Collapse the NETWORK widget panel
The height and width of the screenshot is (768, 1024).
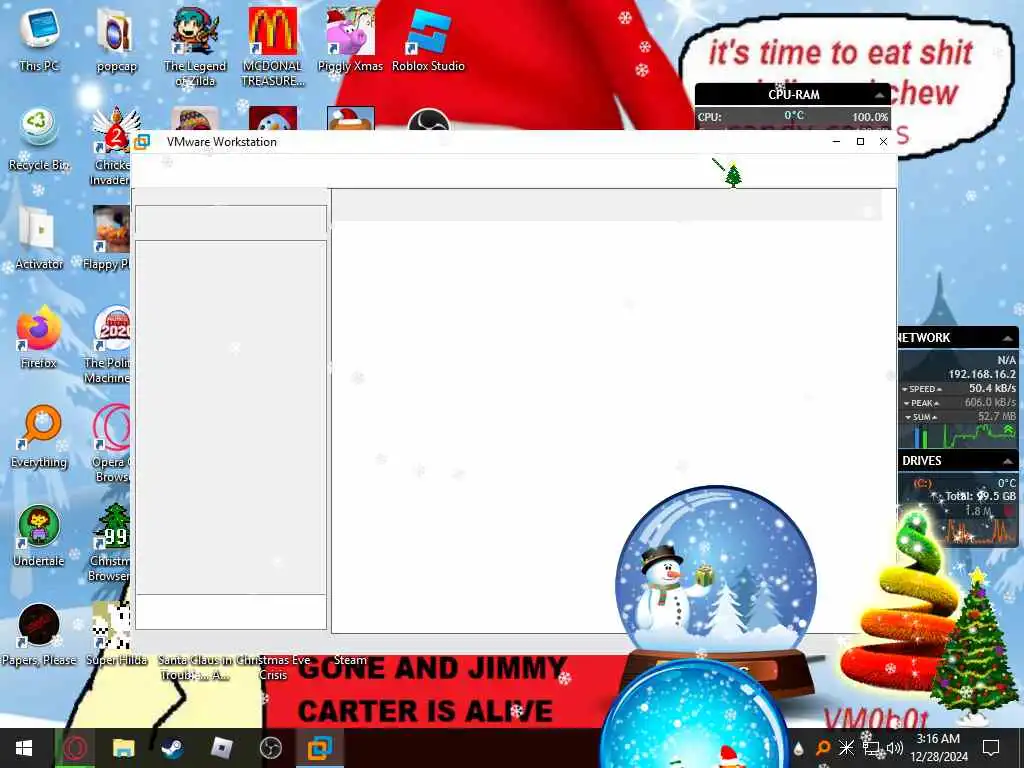coord(1008,338)
